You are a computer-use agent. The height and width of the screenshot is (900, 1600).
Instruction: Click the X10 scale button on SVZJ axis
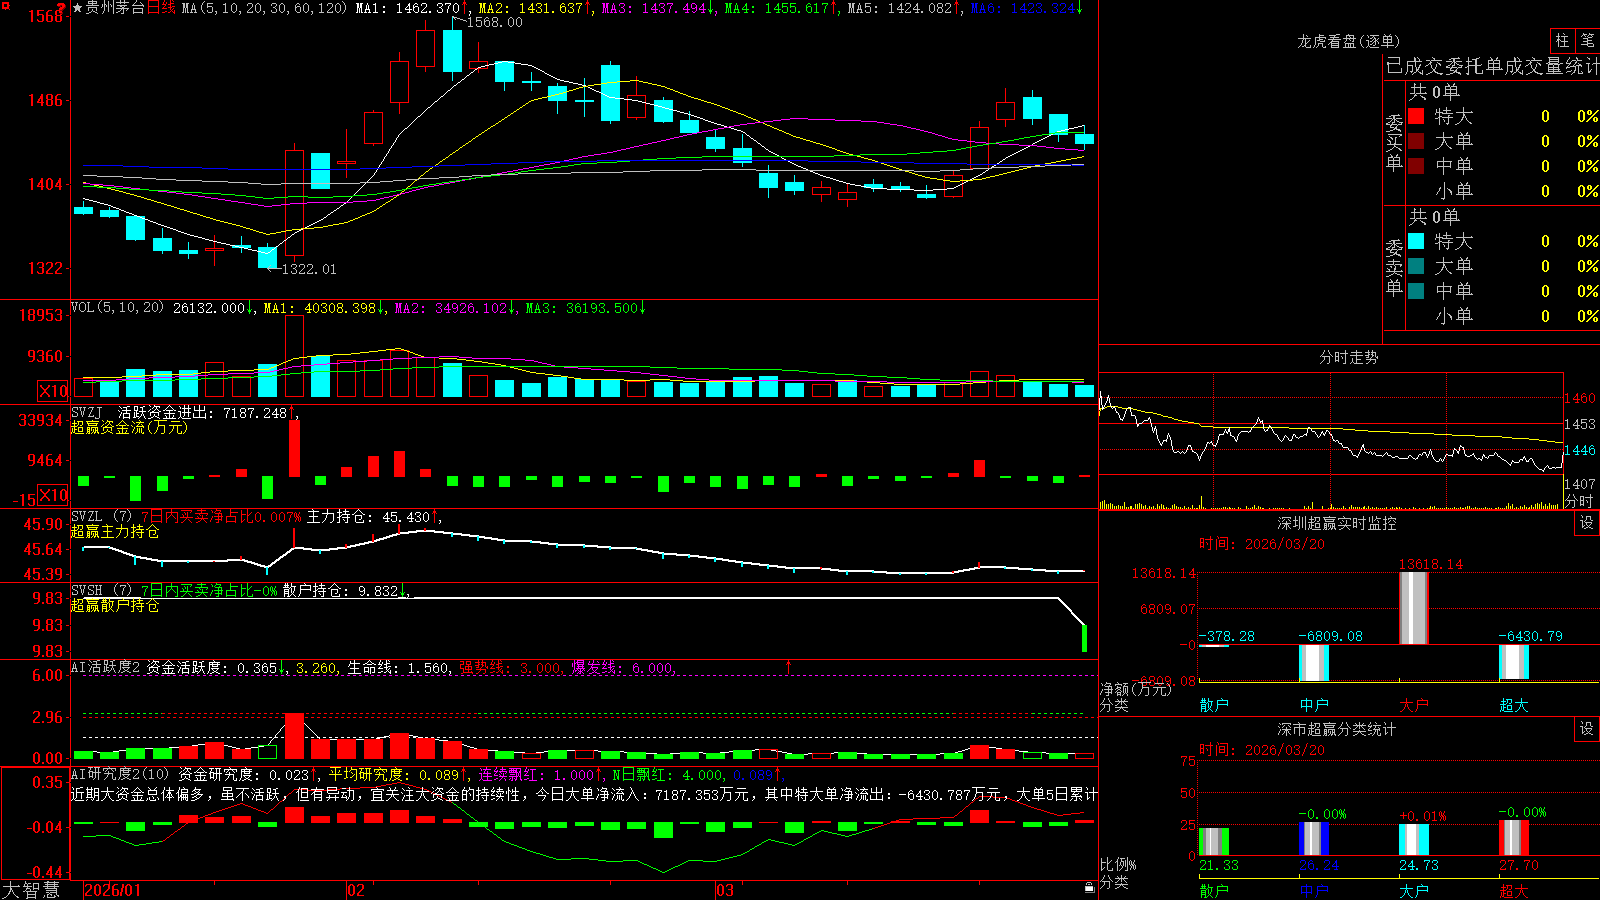[53, 495]
